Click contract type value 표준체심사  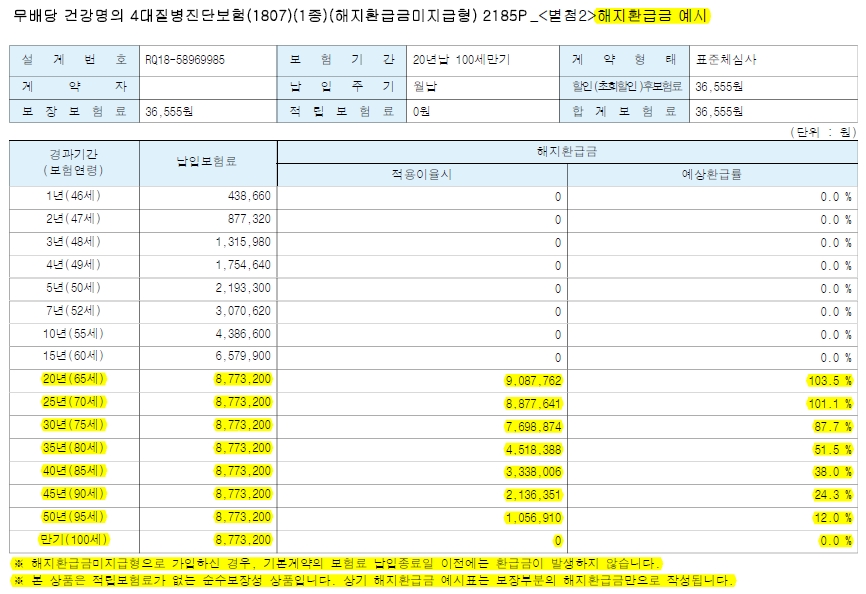point(725,60)
